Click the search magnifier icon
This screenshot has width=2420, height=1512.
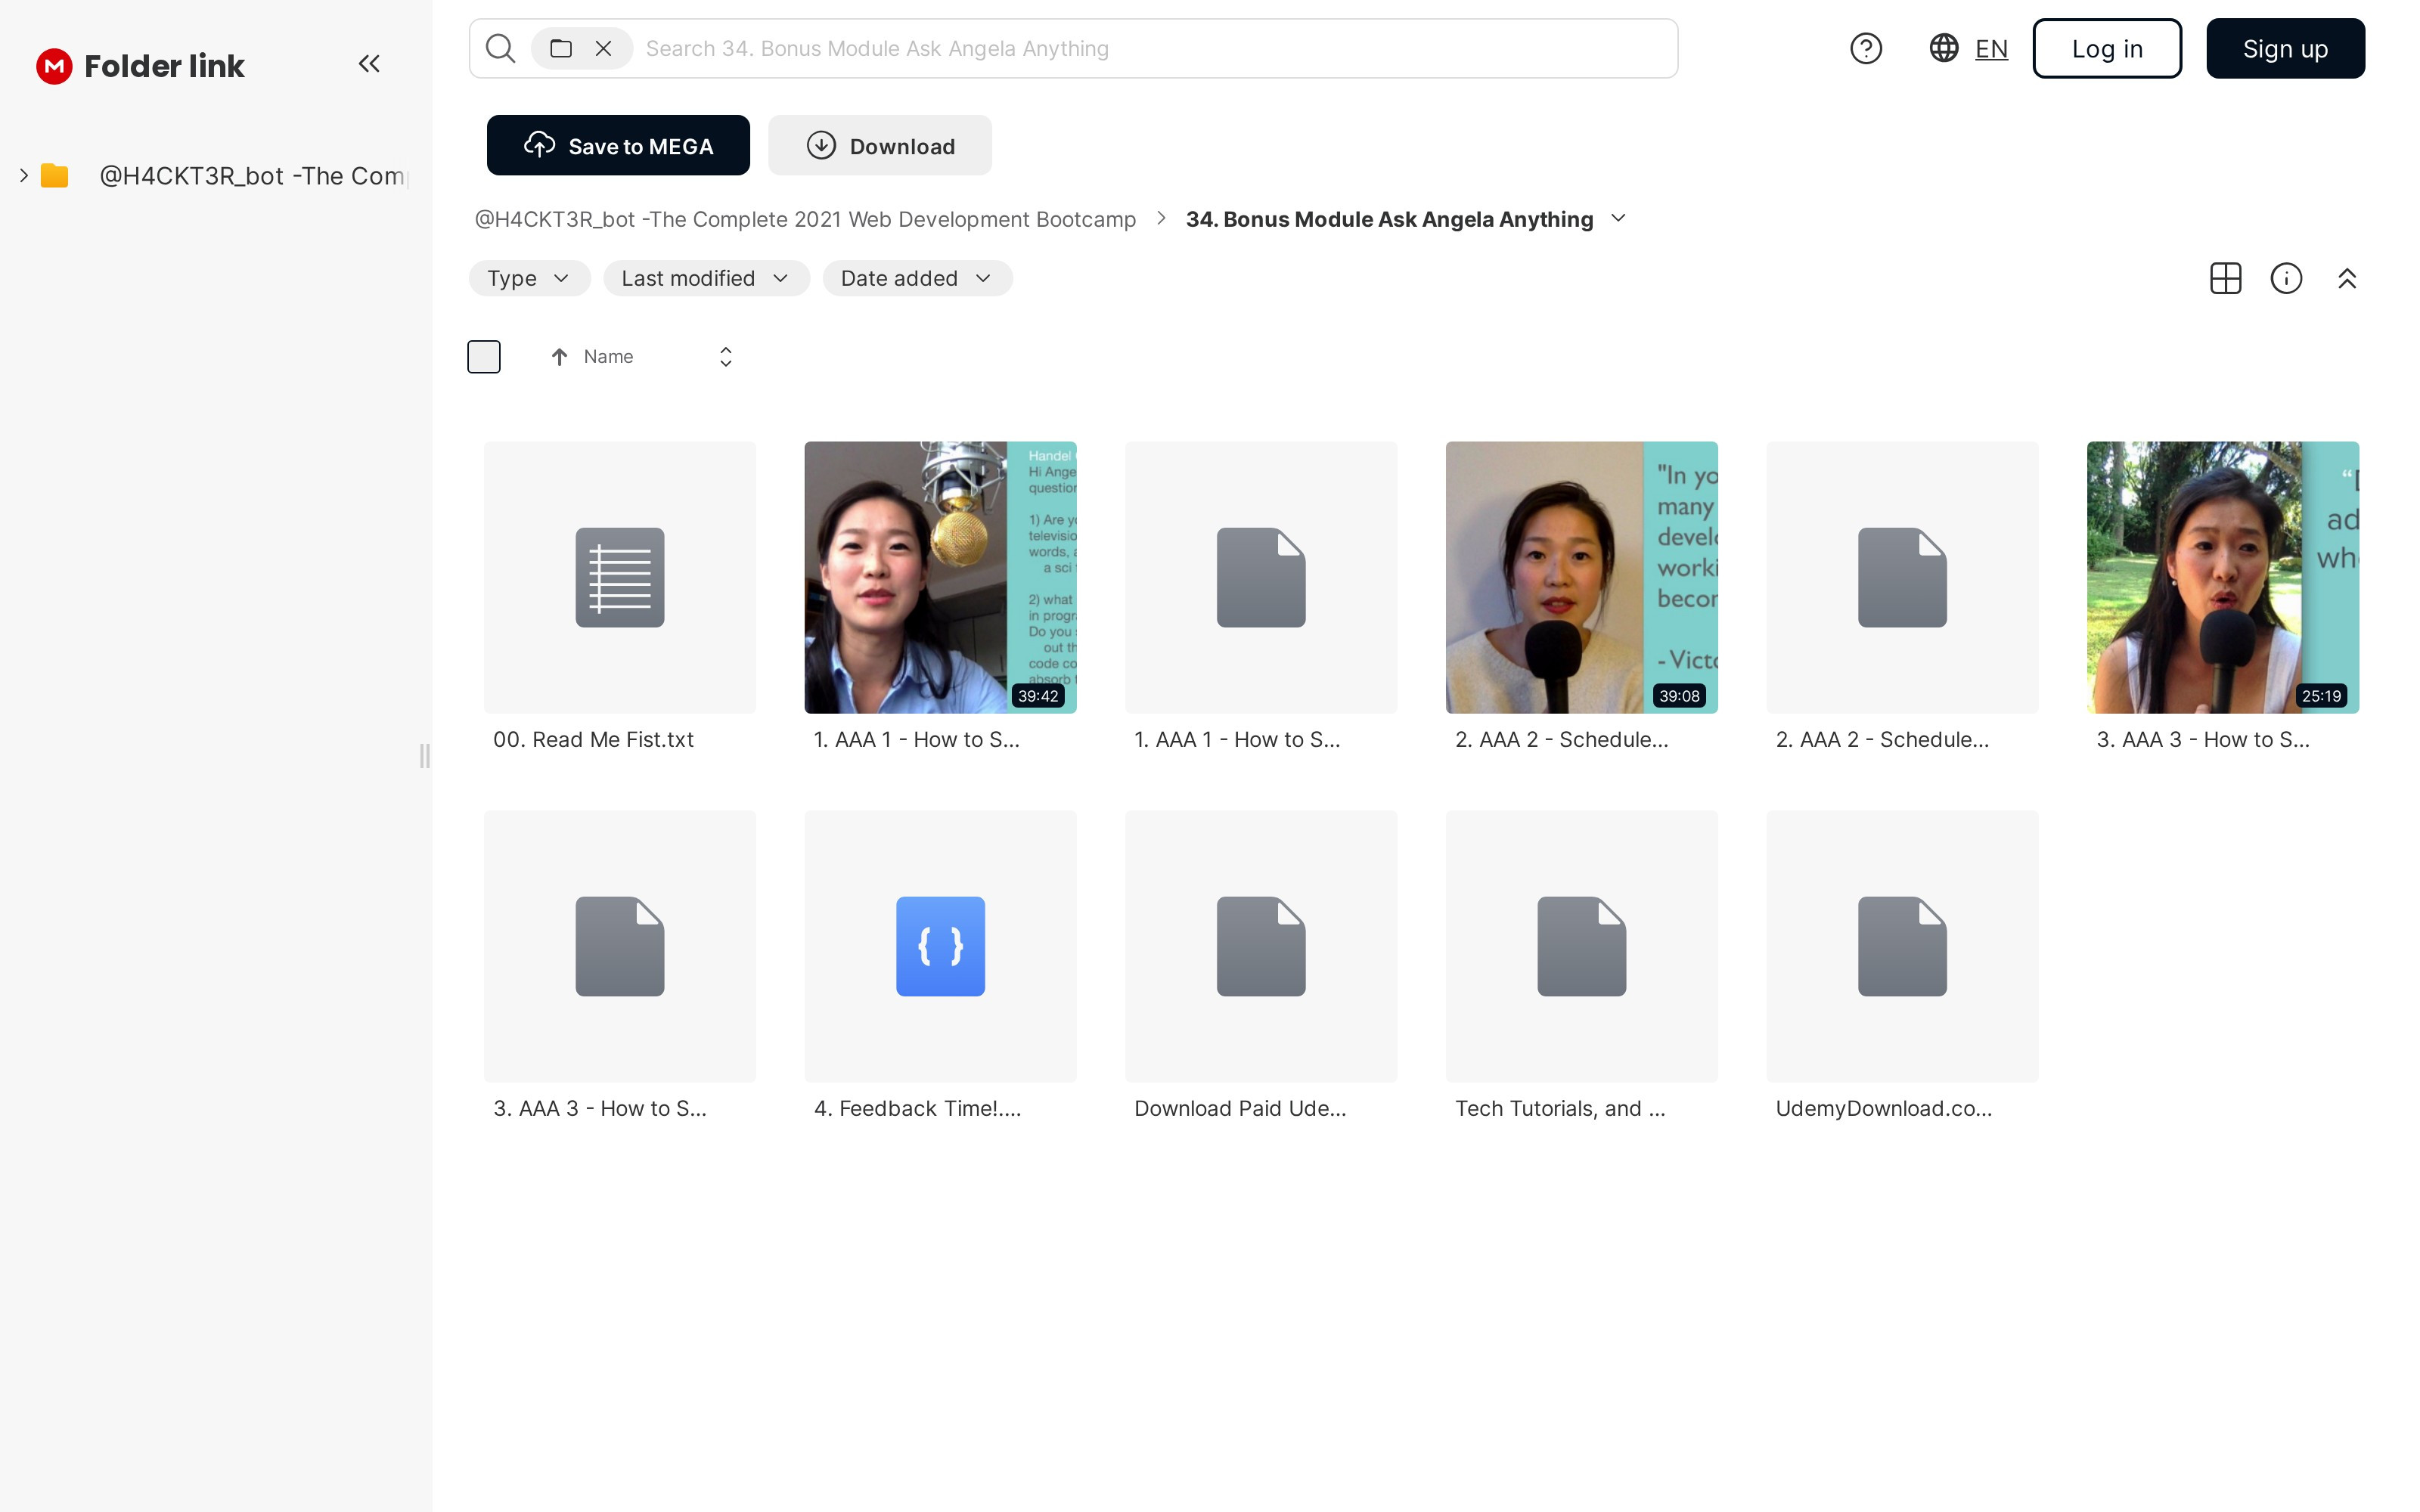500,48
